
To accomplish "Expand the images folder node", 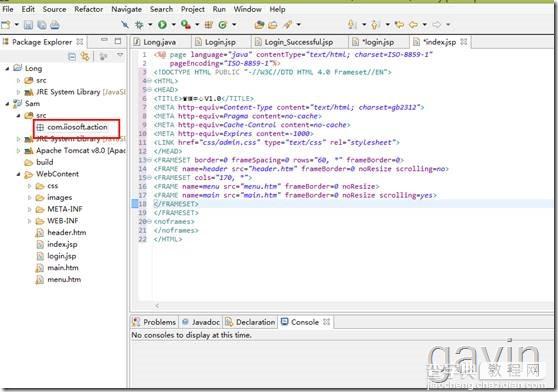I will pyautogui.click(x=30, y=197).
